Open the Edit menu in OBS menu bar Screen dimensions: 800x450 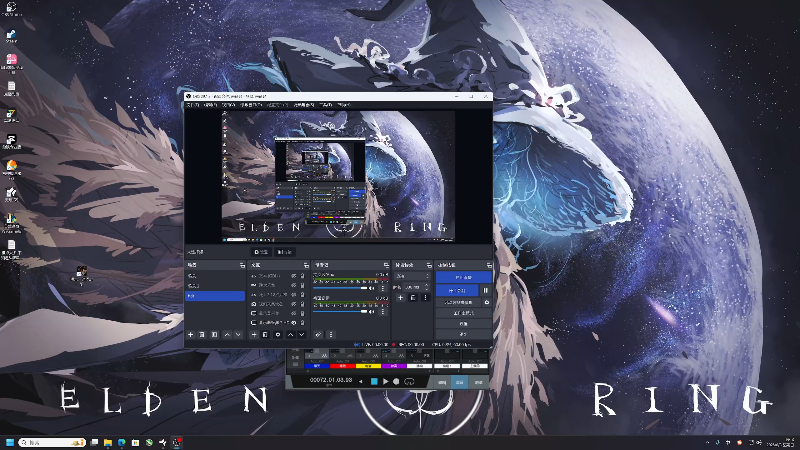(210, 105)
